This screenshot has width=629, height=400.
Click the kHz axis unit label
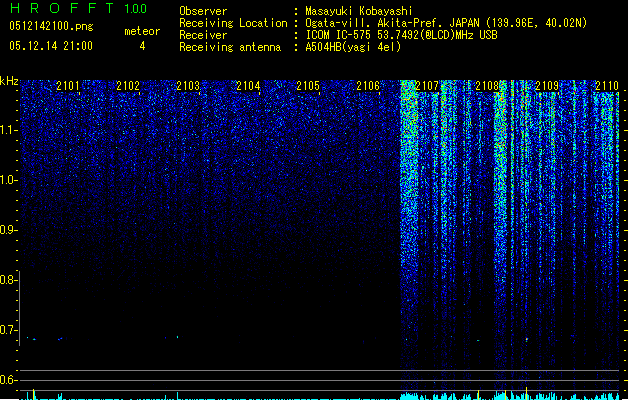coord(9,81)
